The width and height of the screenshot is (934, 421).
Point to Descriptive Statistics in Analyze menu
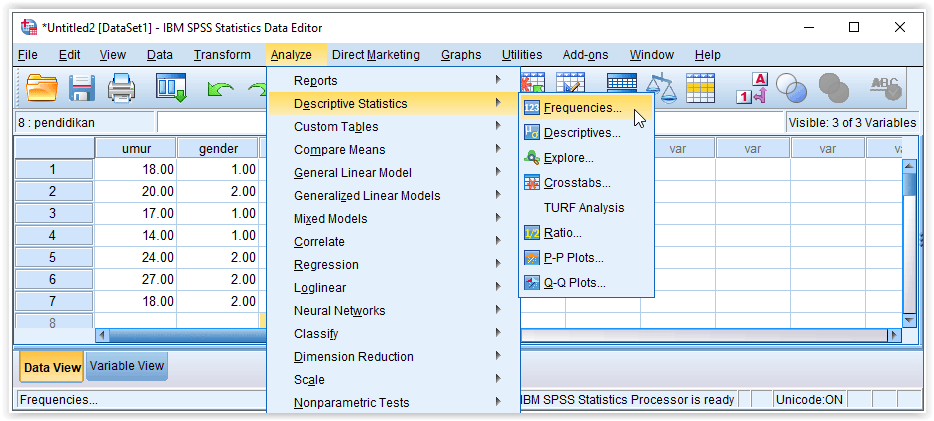click(x=393, y=104)
